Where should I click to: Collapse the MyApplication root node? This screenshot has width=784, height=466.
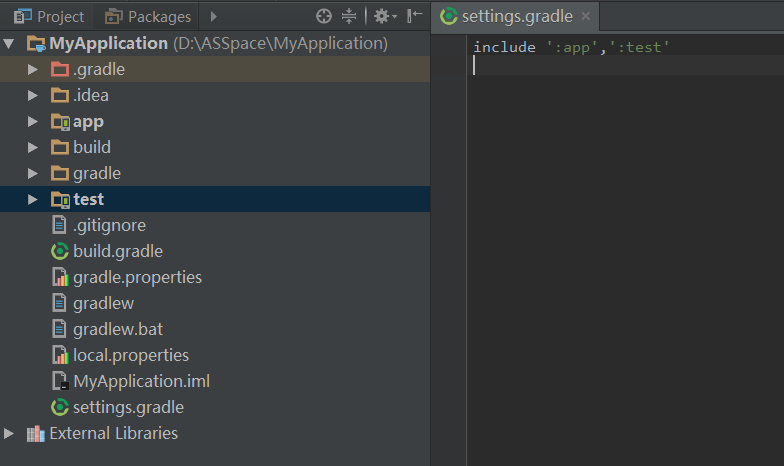coord(10,43)
